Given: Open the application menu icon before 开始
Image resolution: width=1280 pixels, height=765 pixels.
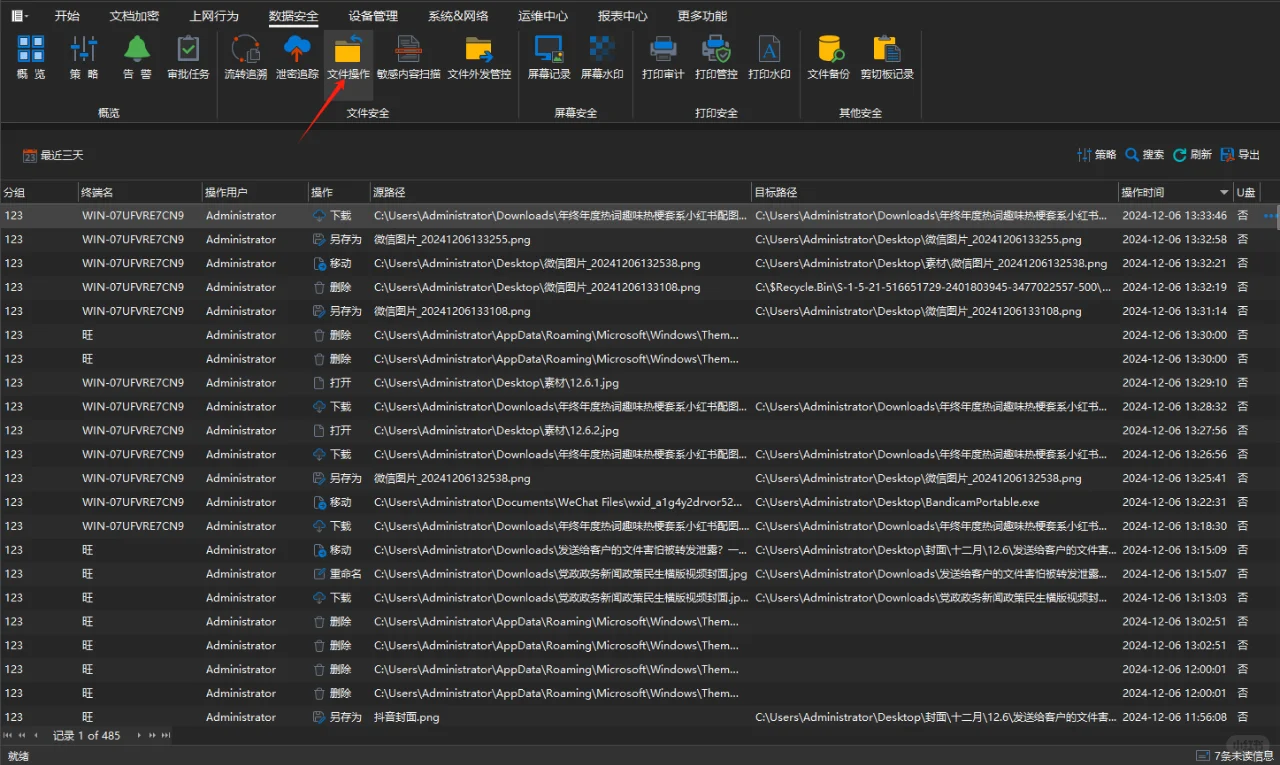Looking at the screenshot, I should click(19, 15).
